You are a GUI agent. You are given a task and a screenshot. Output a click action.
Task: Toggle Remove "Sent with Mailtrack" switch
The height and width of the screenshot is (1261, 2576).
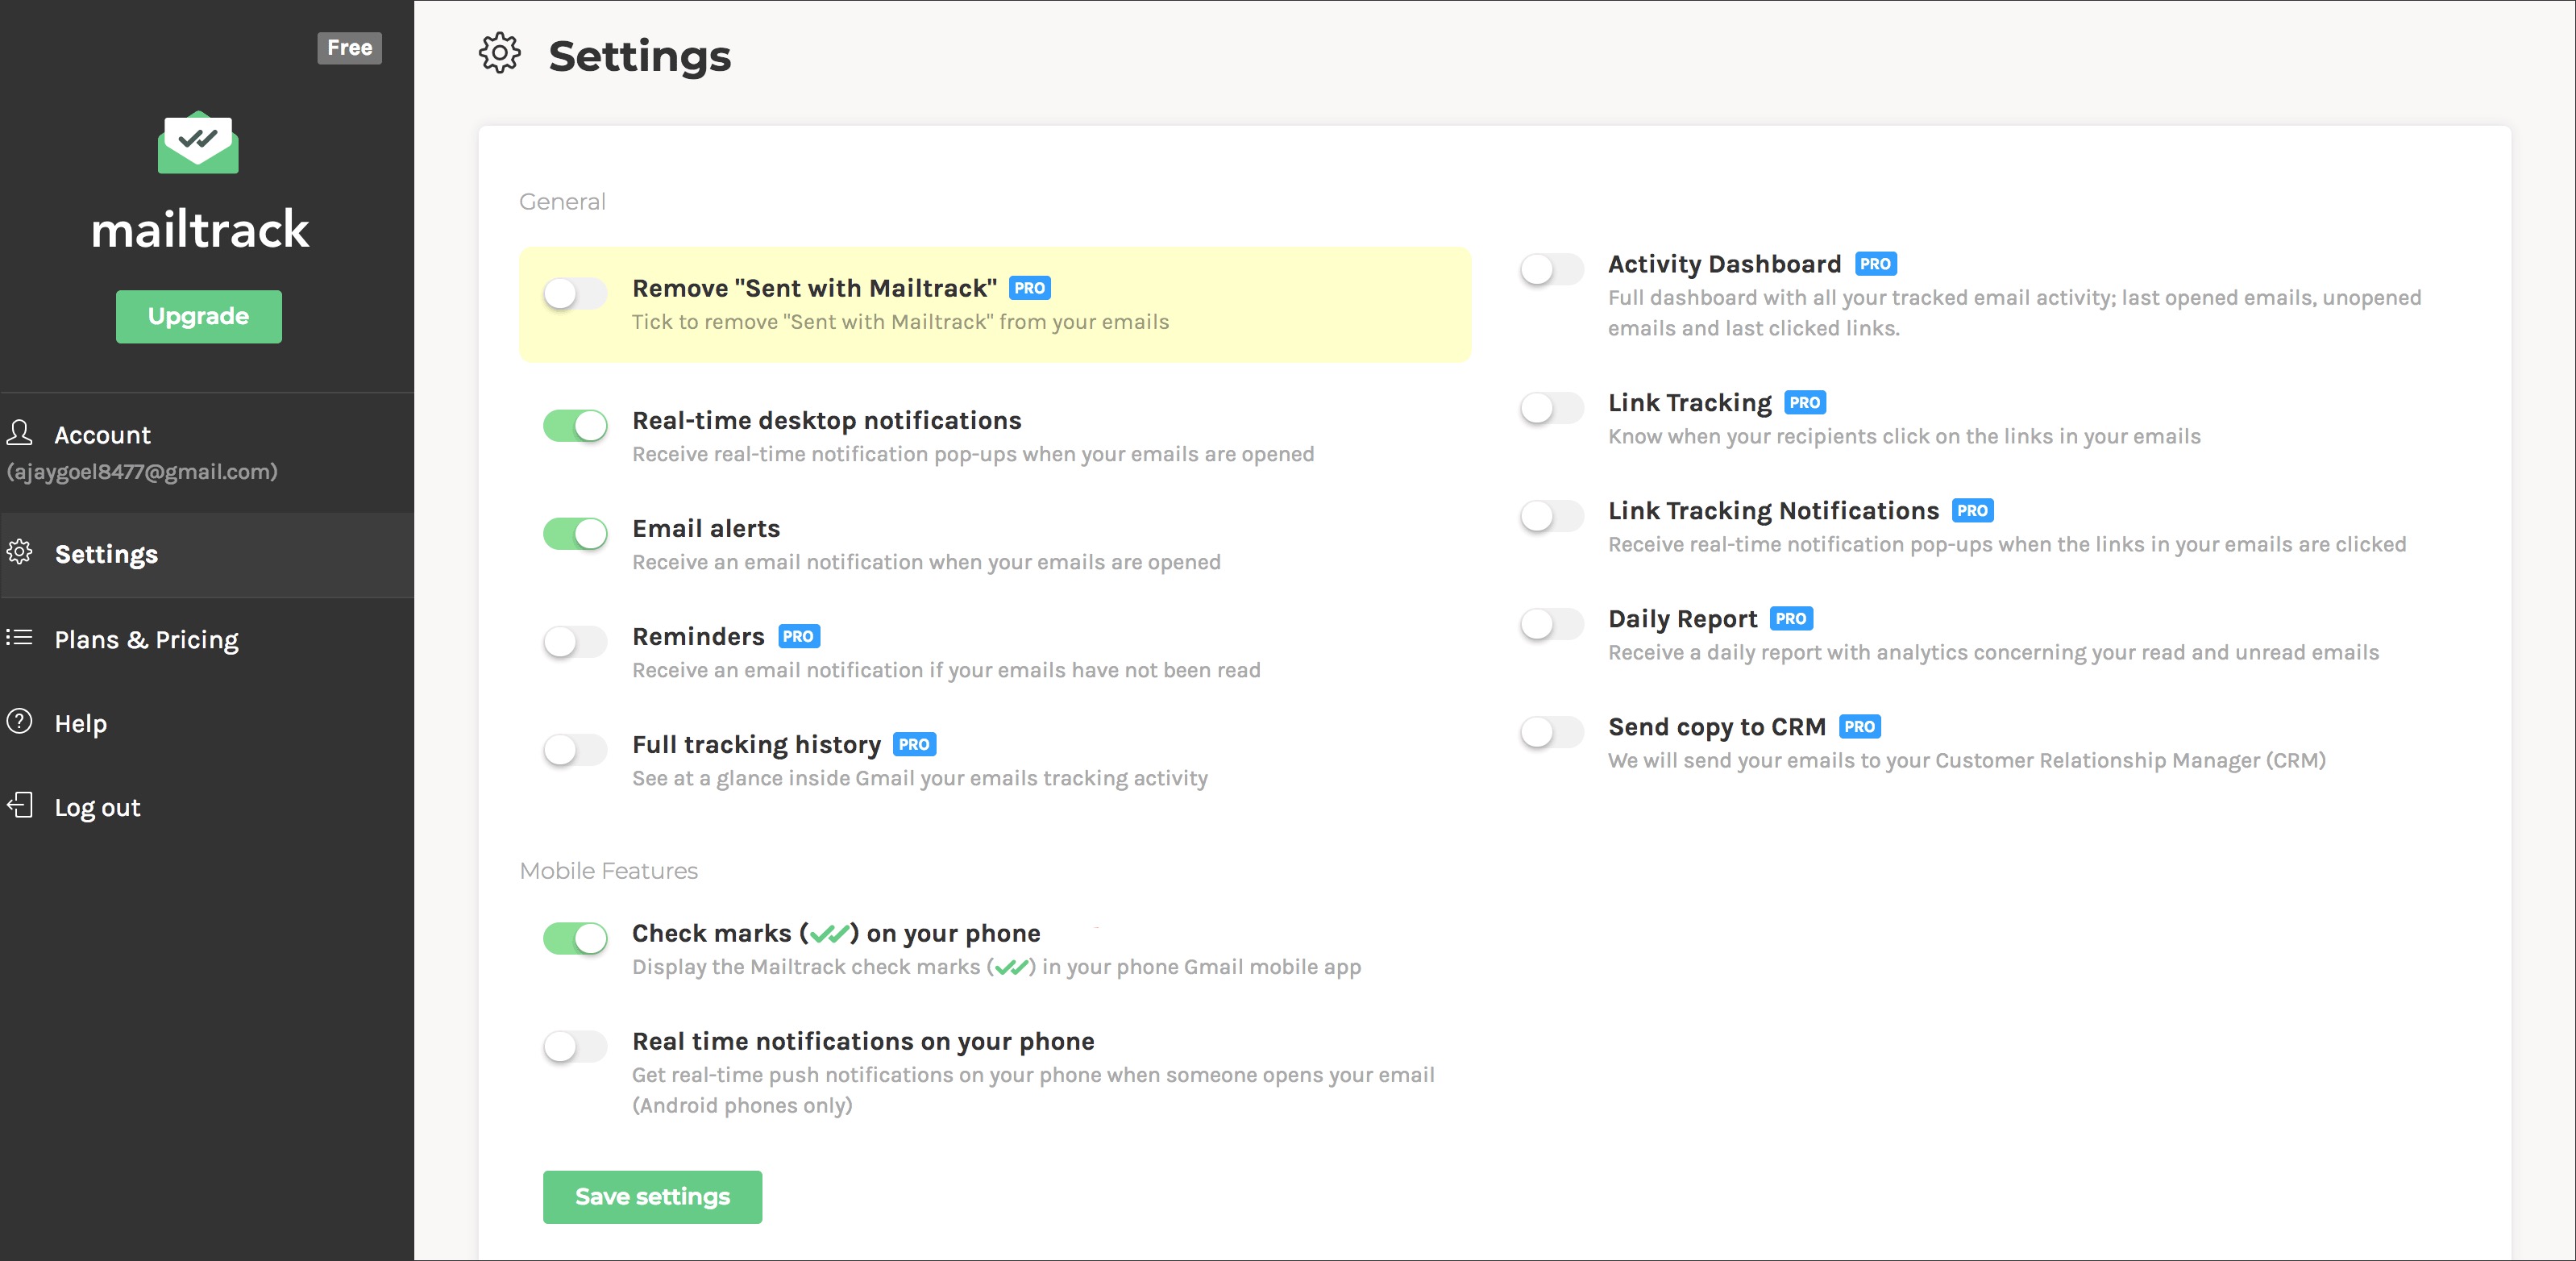click(575, 294)
